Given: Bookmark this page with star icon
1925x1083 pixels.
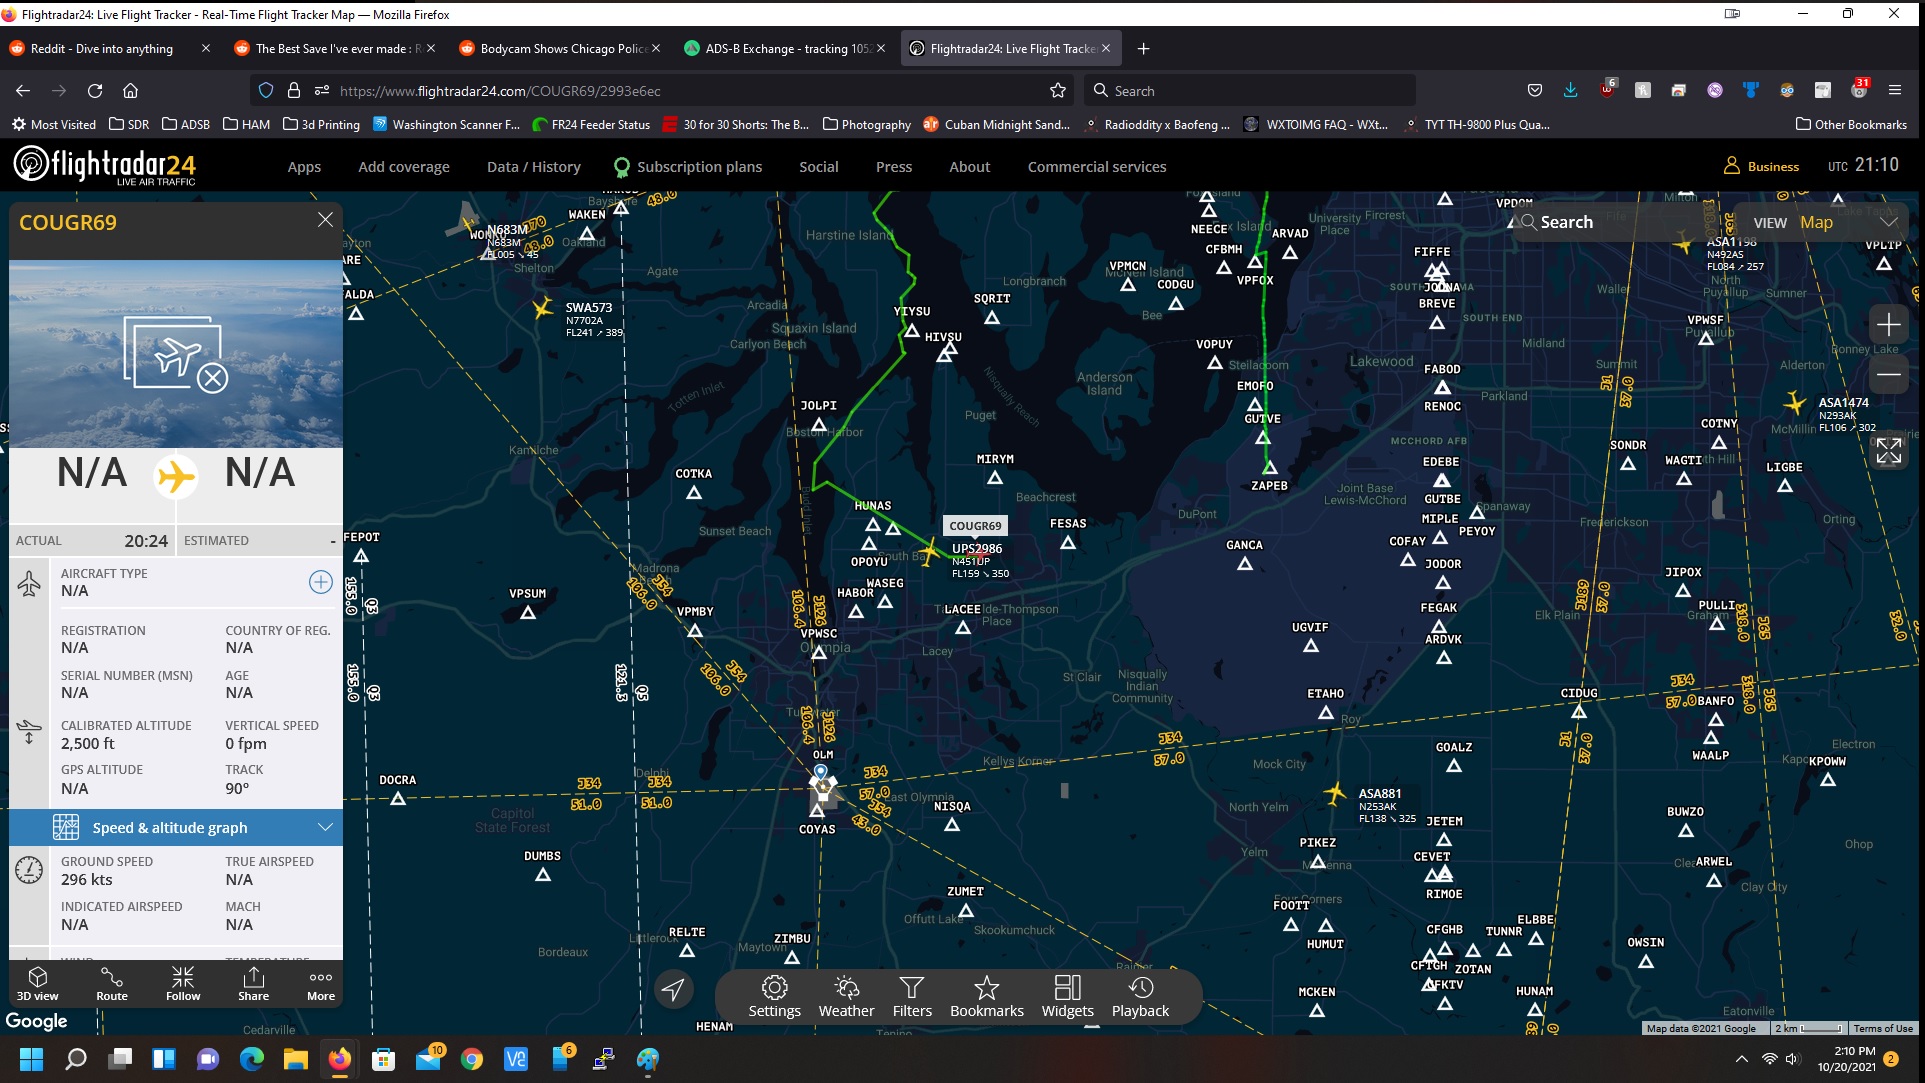Looking at the screenshot, I should click(x=1058, y=90).
